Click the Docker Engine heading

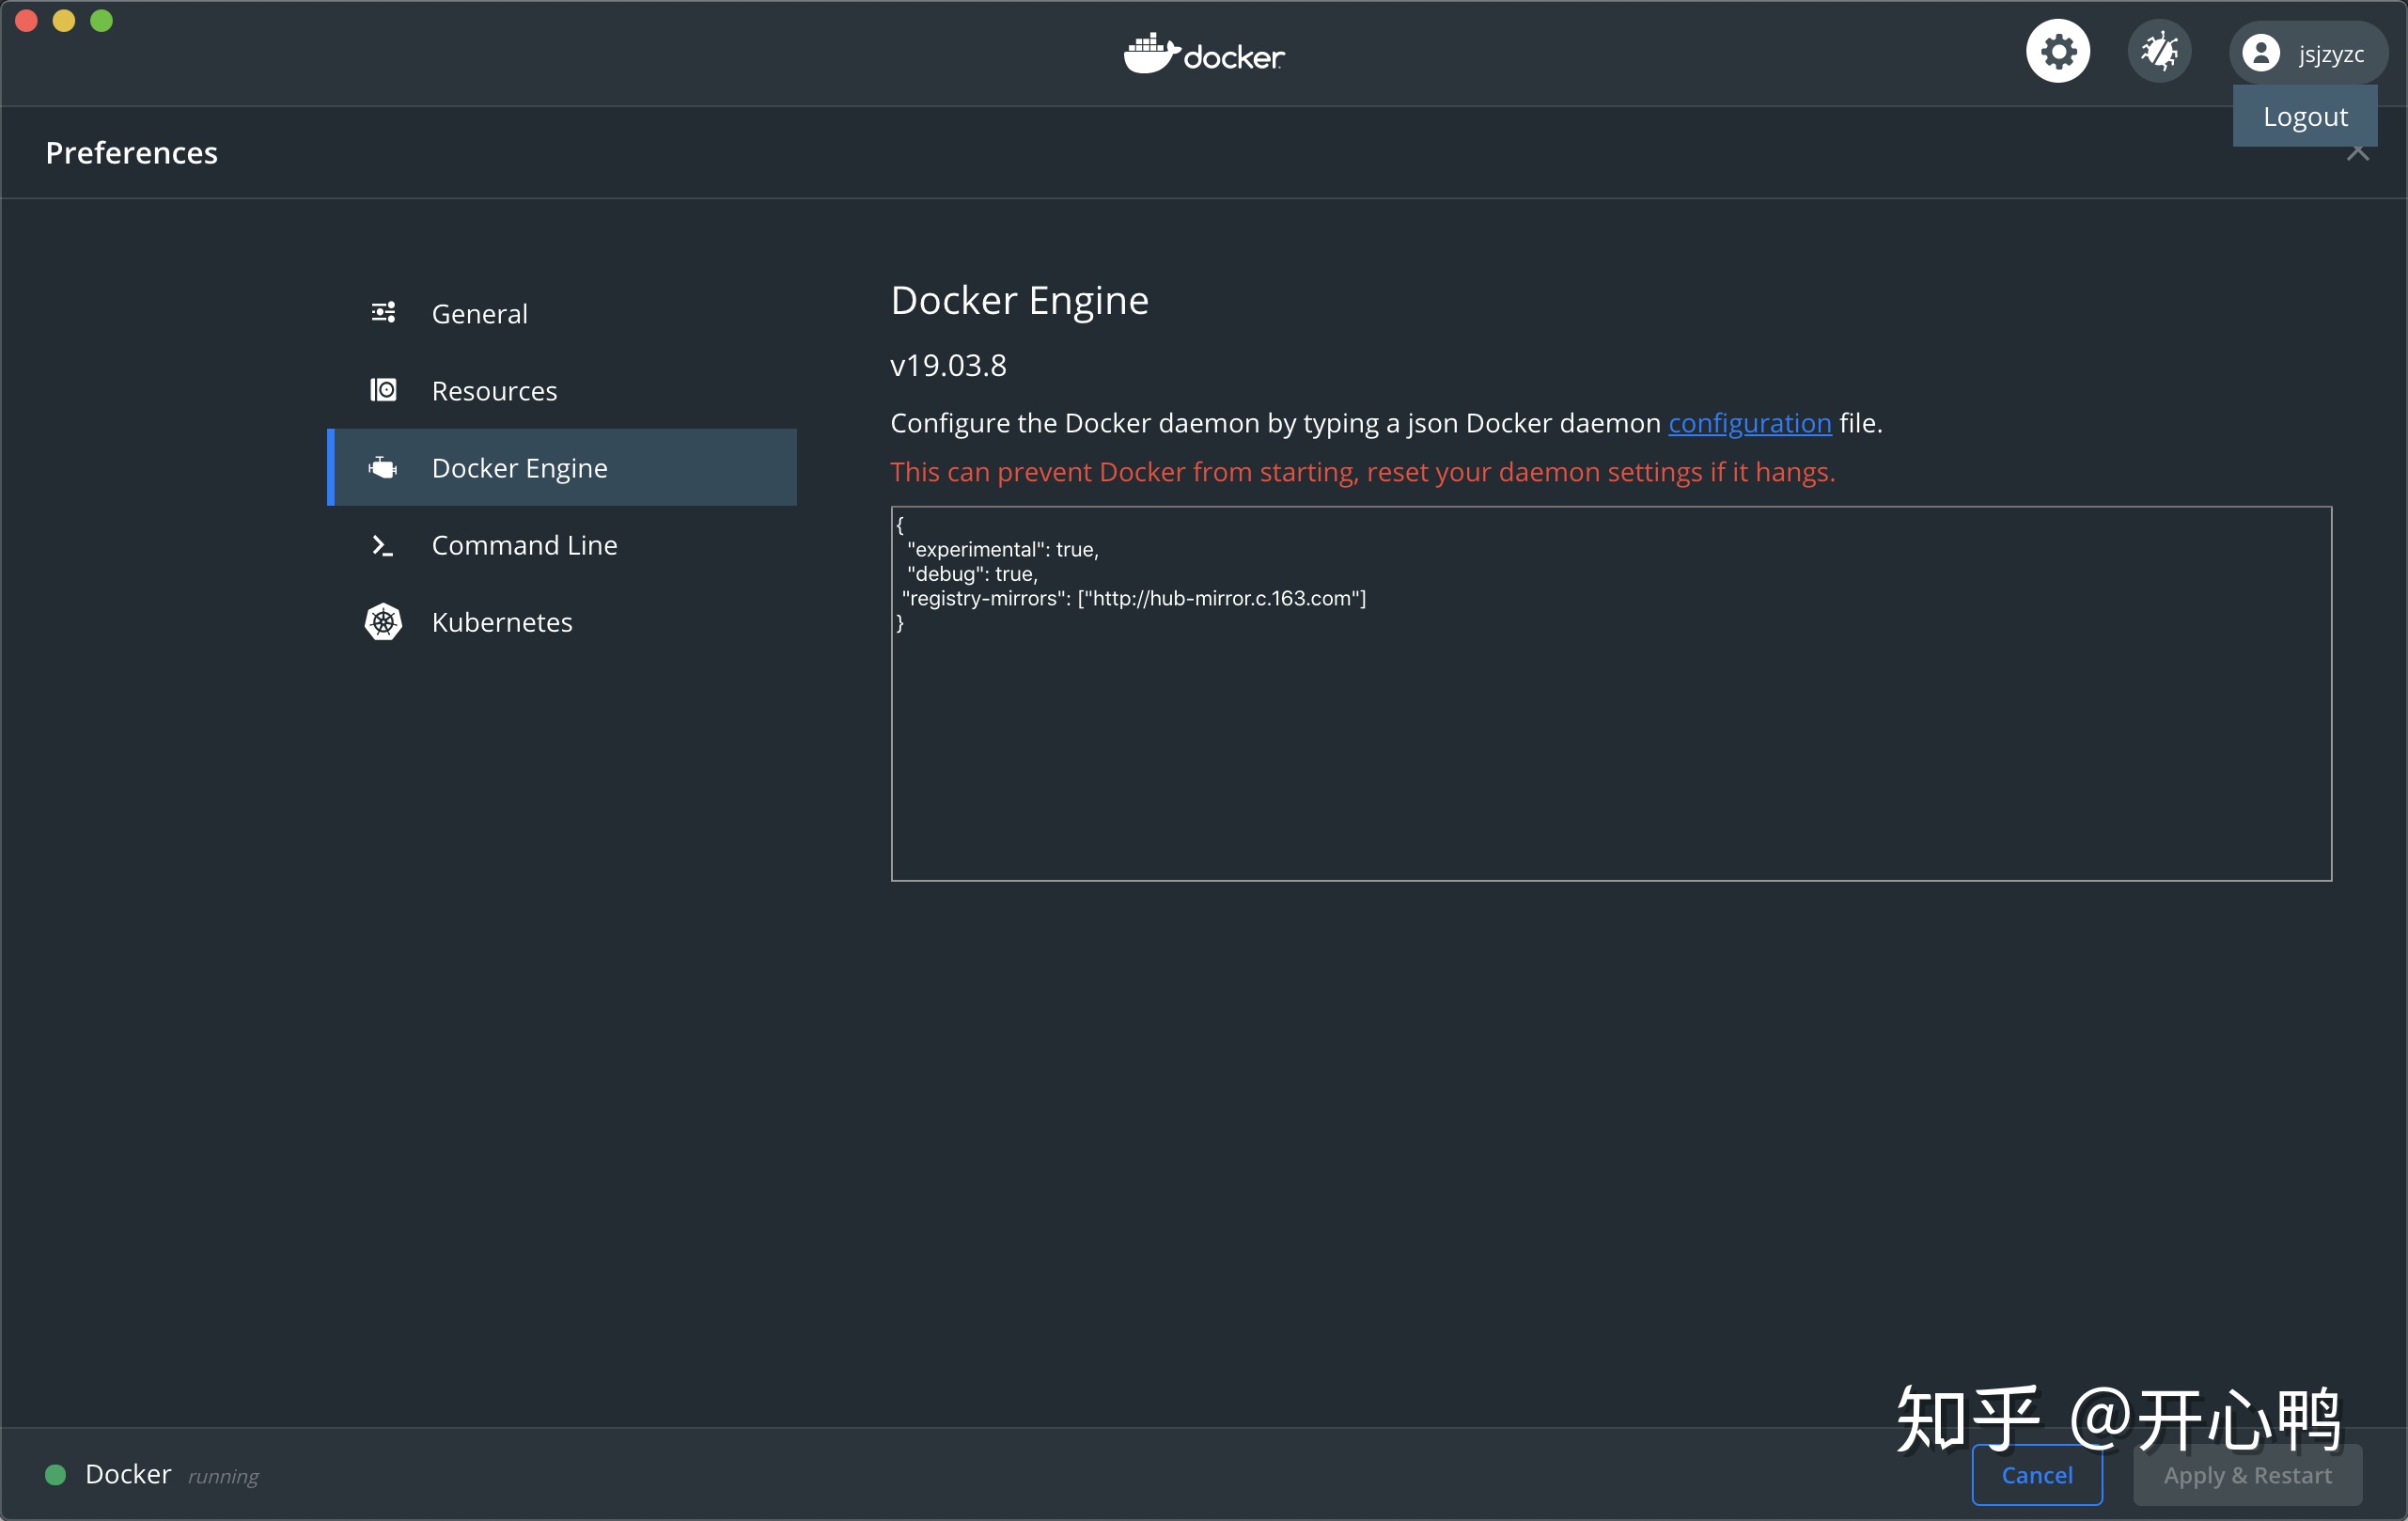point(1019,300)
